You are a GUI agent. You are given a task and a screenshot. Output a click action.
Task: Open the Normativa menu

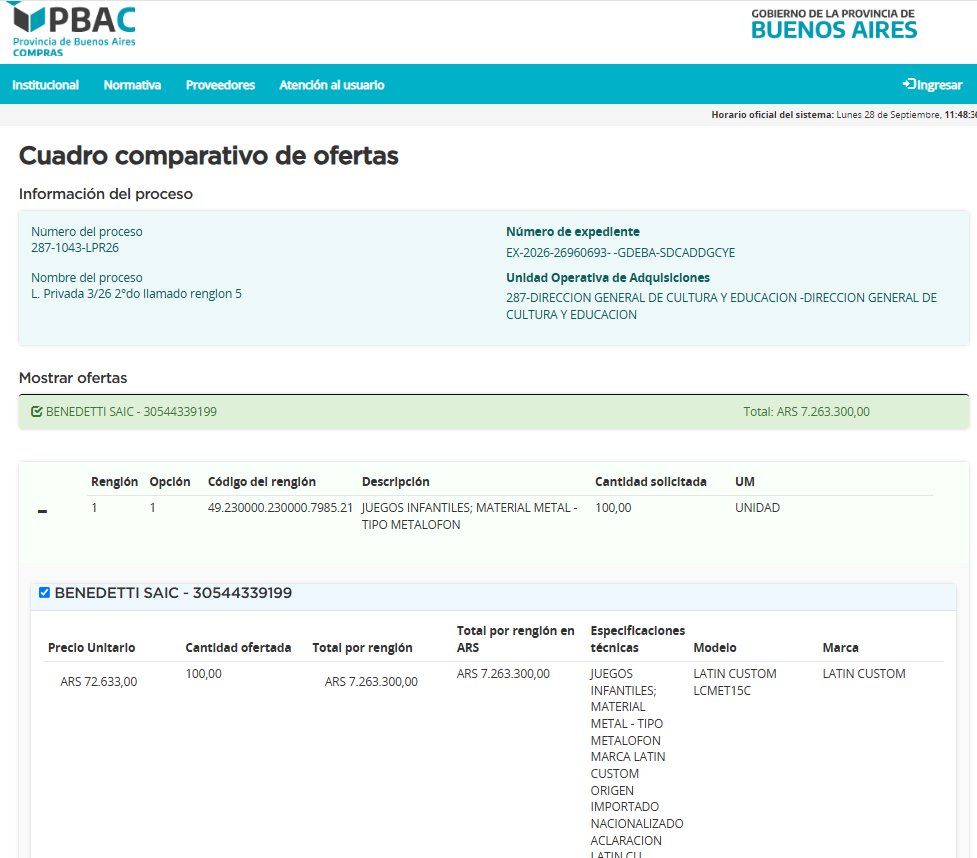pyautogui.click(x=132, y=85)
